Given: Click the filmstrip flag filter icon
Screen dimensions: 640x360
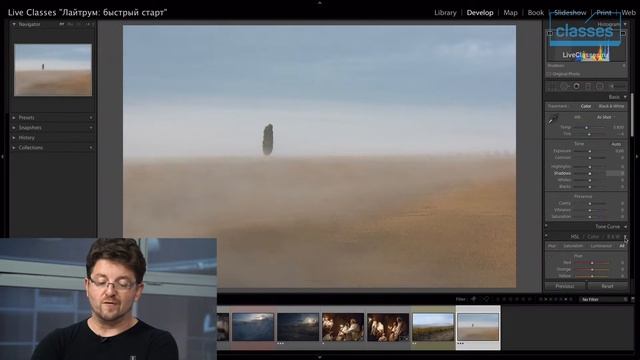Looking at the screenshot, I should [473, 299].
